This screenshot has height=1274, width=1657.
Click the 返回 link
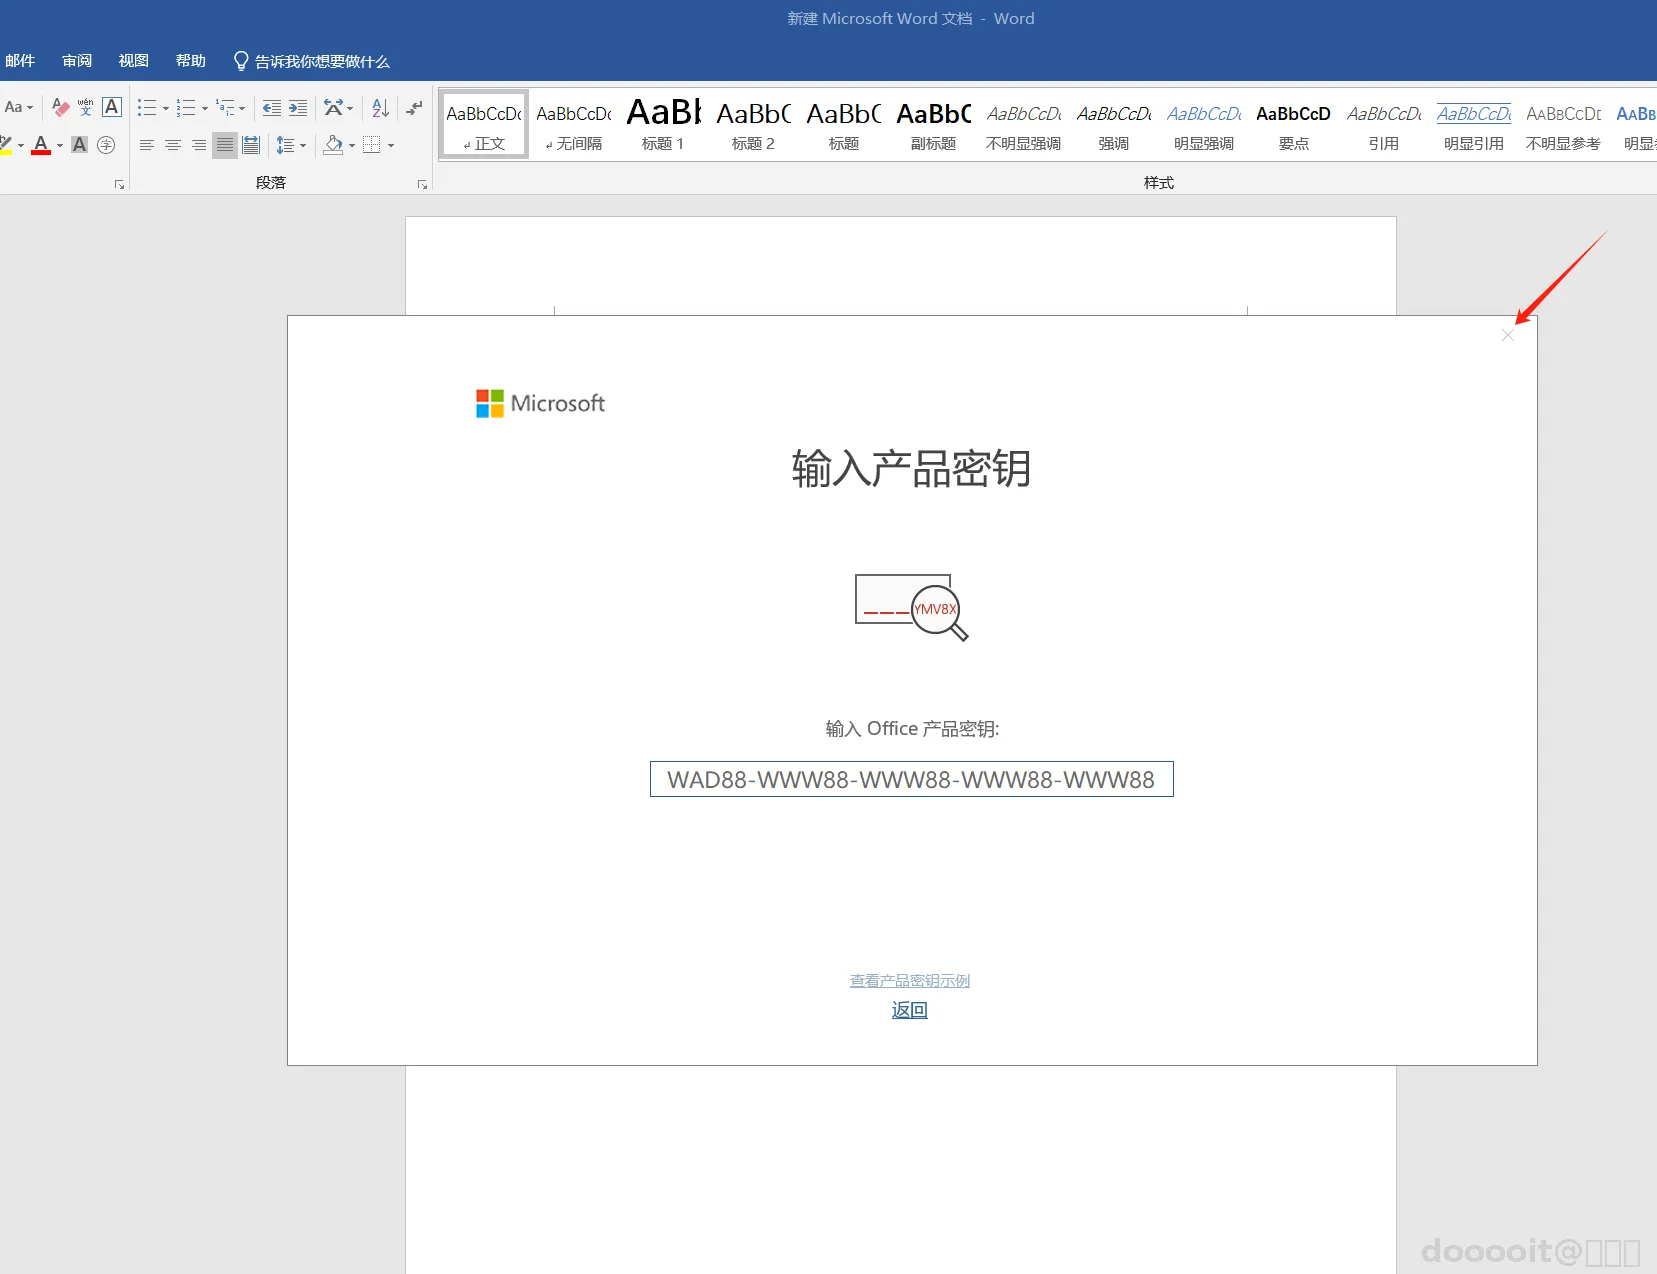pyautogui.click(x=910, y=1010)
